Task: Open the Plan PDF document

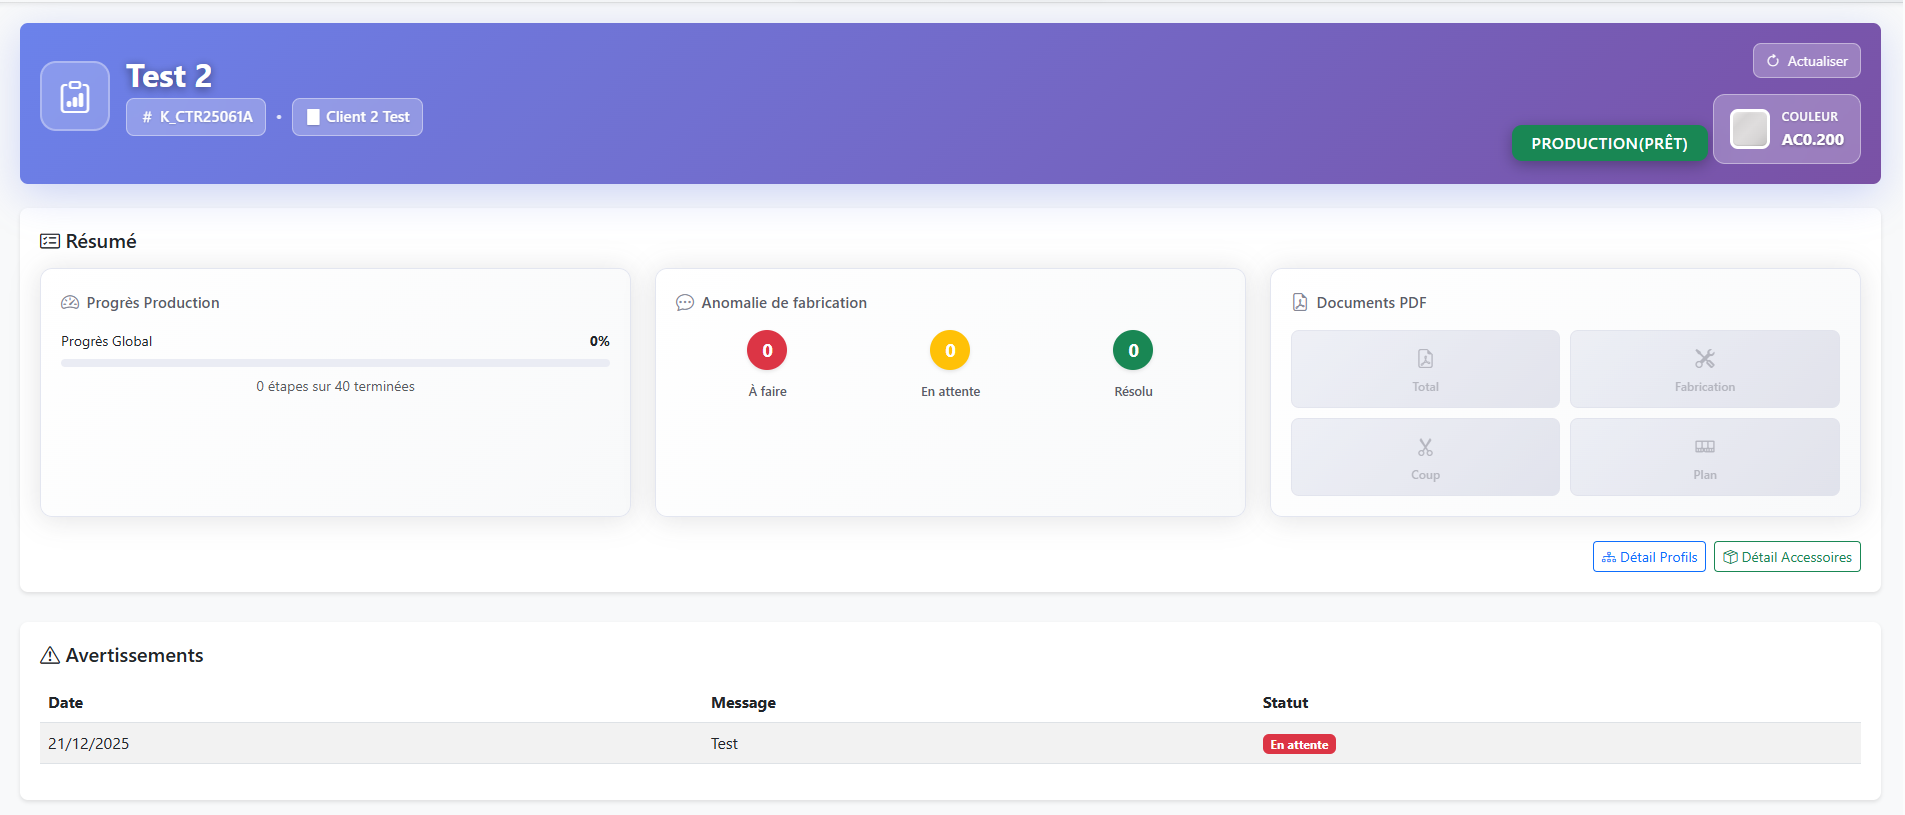Action: pos(1704,457)
